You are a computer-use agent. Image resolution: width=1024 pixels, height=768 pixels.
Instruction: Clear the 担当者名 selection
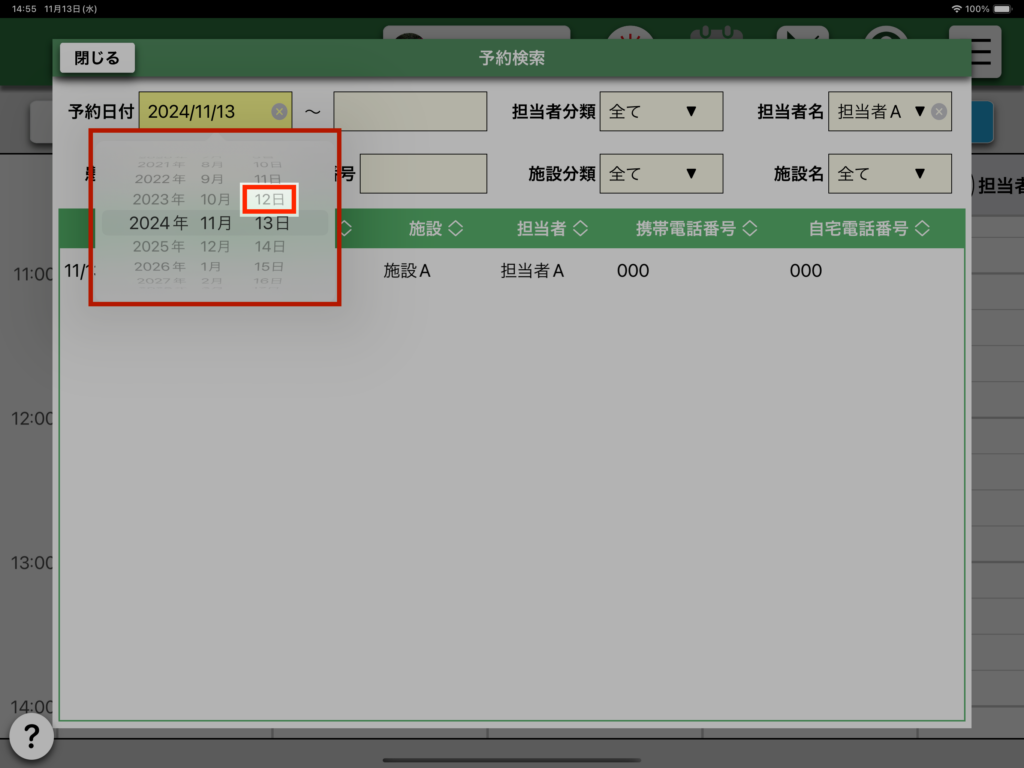point(938,112)
